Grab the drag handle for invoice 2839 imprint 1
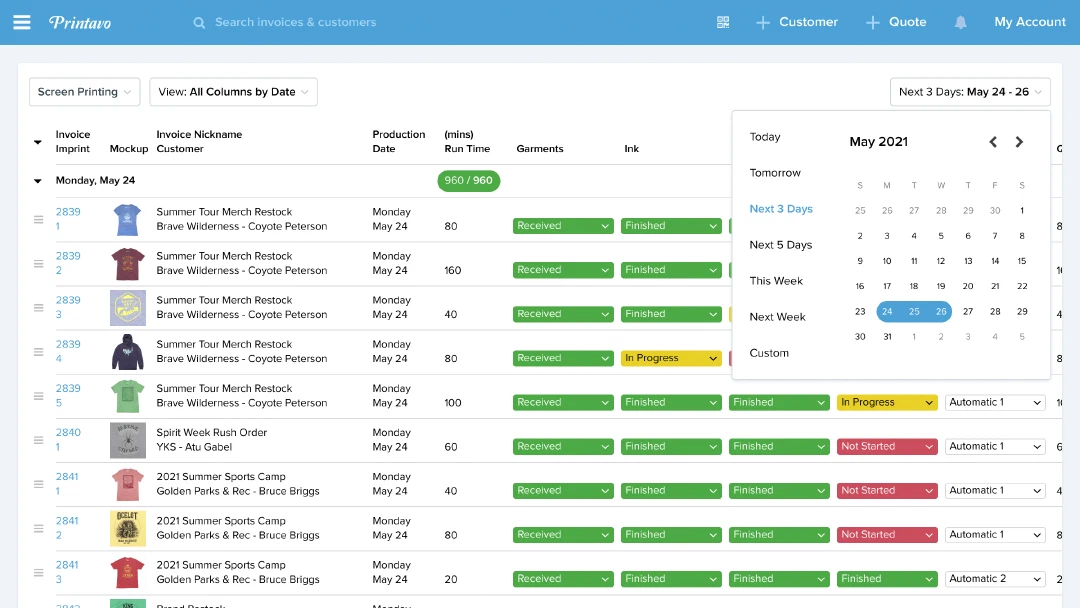The width and height of the screenshot is (1080, 608). 39,220
